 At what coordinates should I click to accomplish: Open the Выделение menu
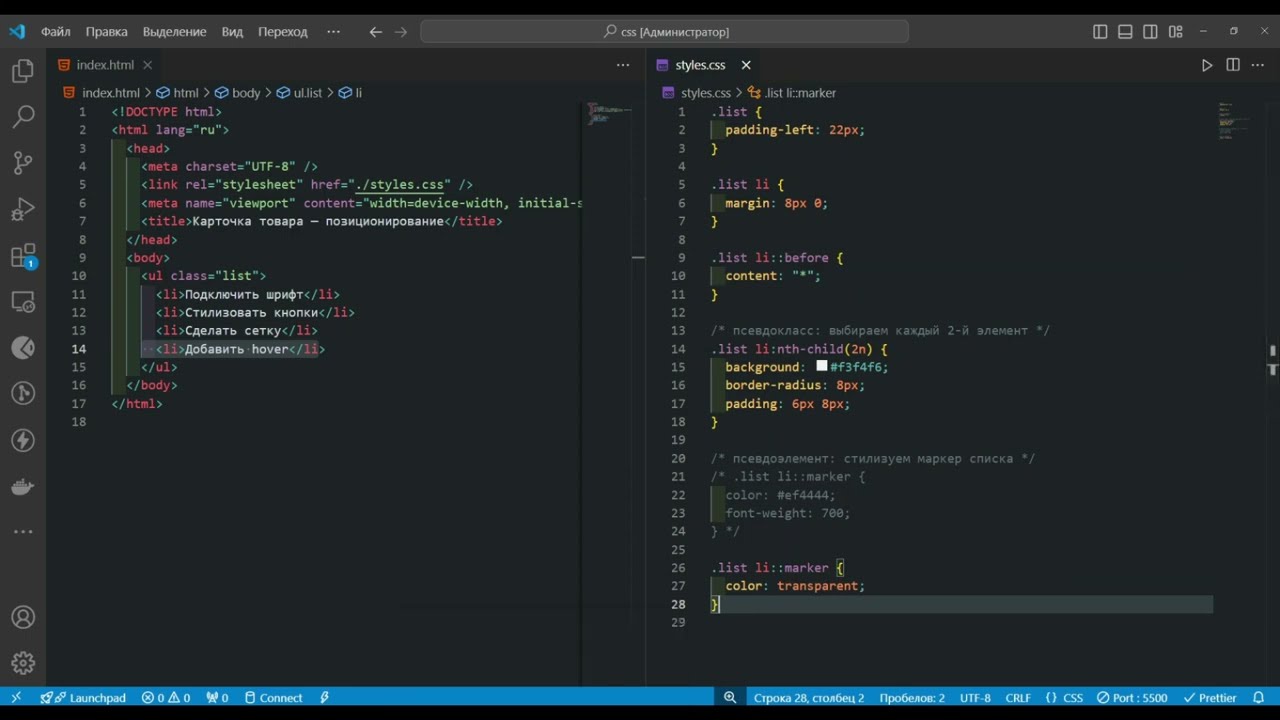pos(174,32)
